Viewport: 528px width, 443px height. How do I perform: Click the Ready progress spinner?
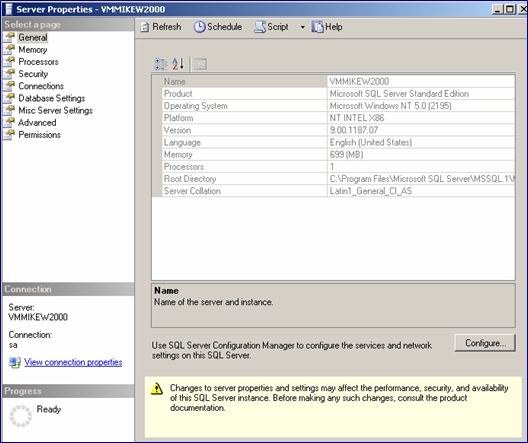(x=21, y=416)
